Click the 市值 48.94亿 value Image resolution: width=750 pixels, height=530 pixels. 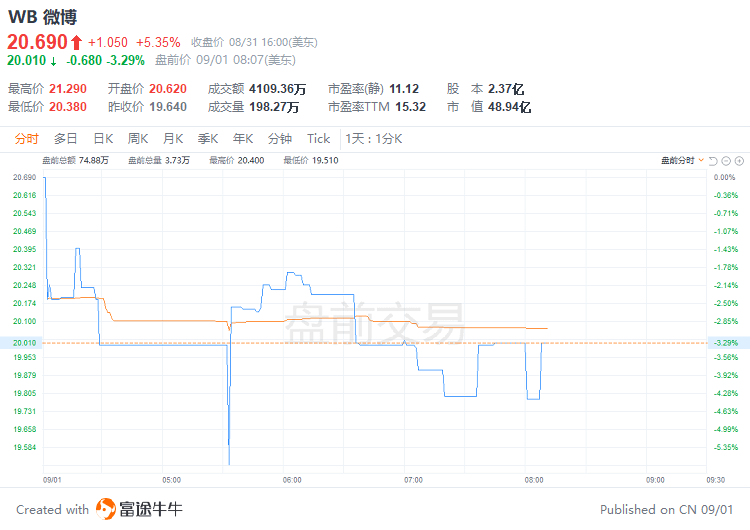coord(509,107)
